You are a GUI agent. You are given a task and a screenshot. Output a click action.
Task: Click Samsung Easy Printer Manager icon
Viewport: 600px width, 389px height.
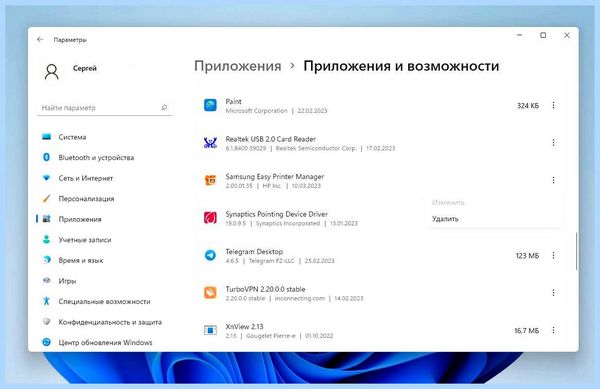click(x=210, y=180)
